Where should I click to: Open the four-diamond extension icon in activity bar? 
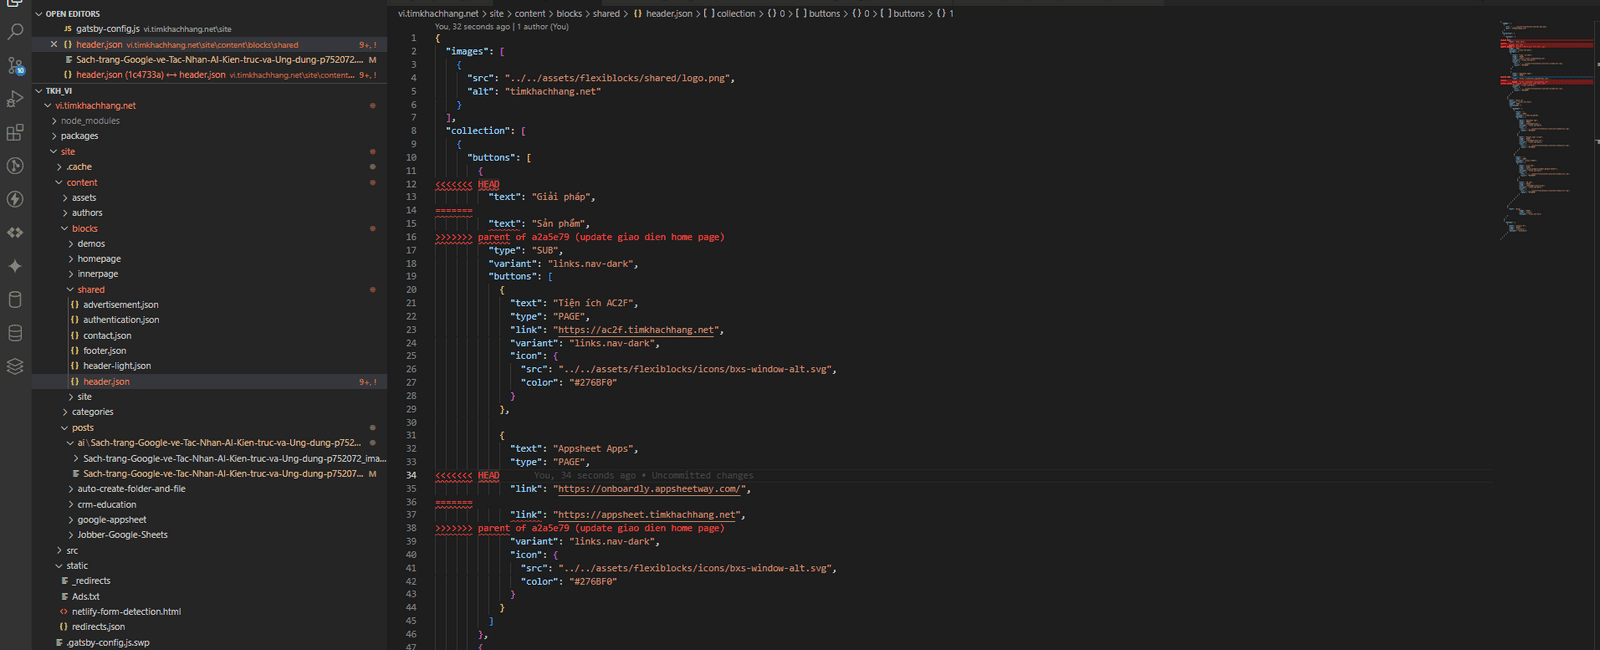pyautogui.click(x=15, y=232)
